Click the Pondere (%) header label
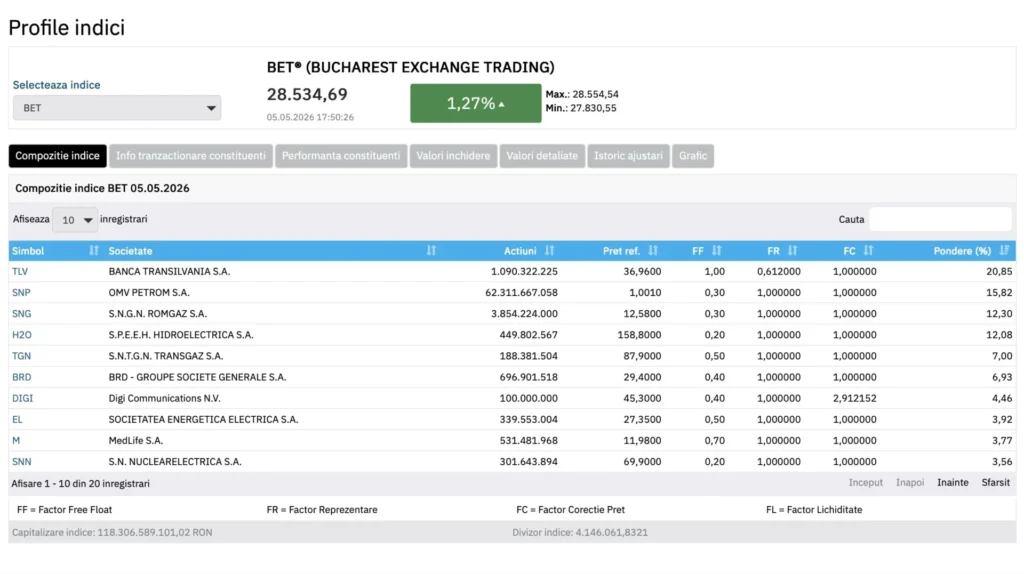 tap(962, 251)
